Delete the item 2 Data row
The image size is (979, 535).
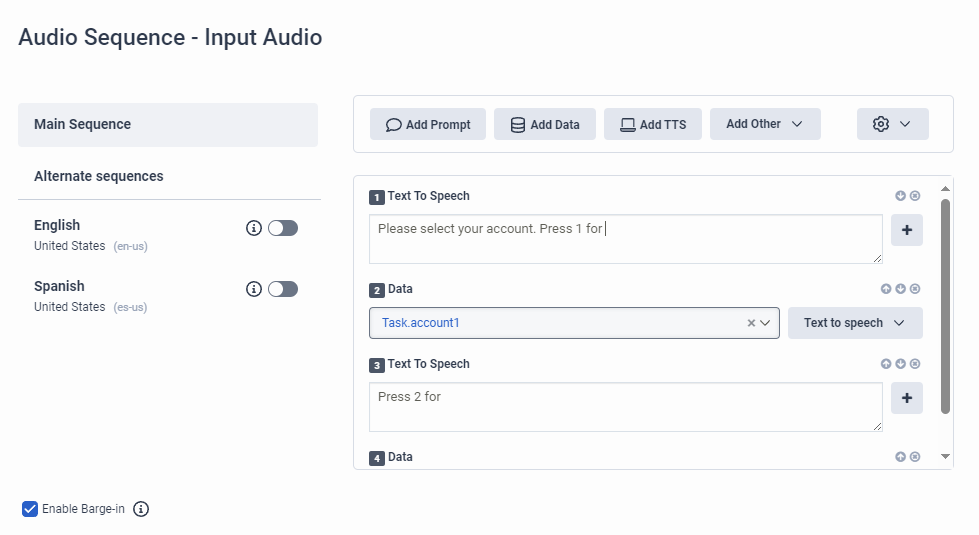[x=915, y=289]
